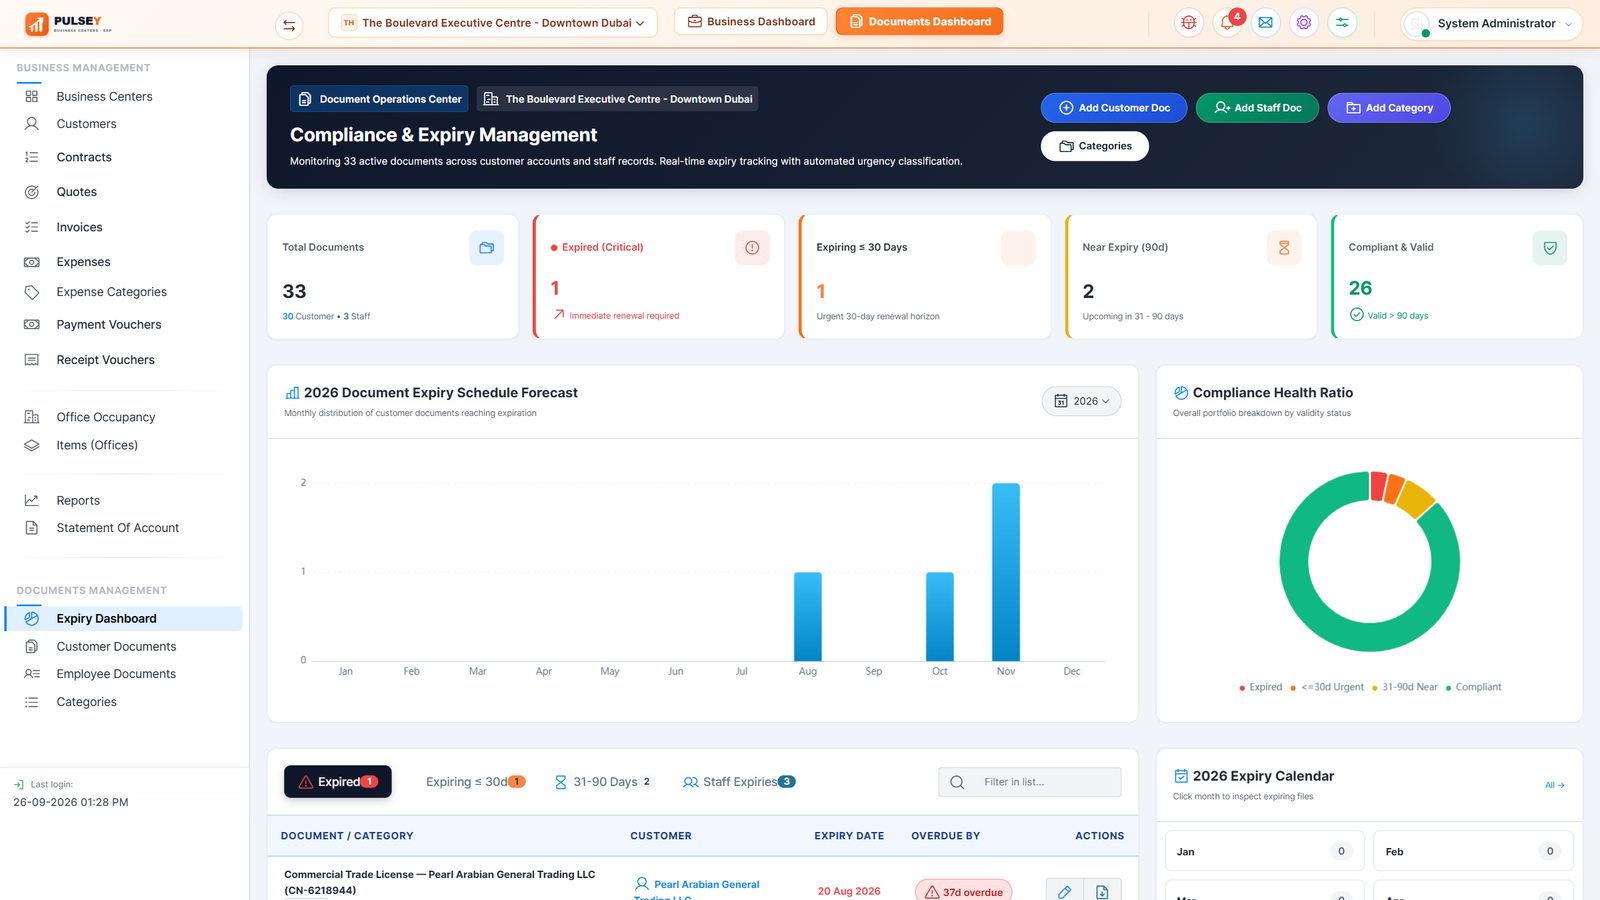Click the All link in Expiry Calendar
The image size is (1600, 900).
click(1554, 785)
